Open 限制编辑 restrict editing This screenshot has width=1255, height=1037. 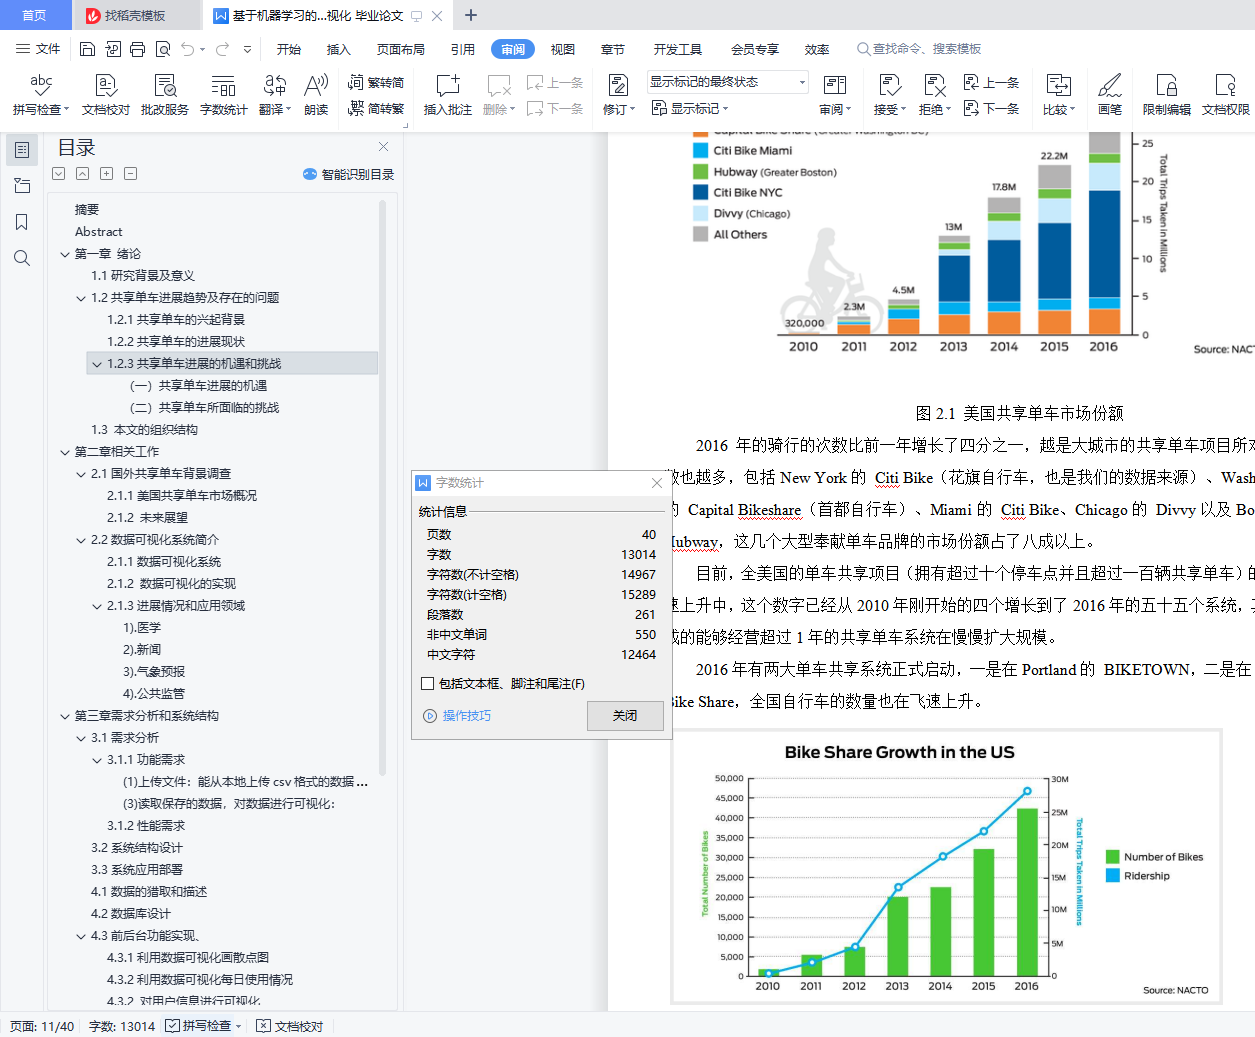pos(1166,95)
